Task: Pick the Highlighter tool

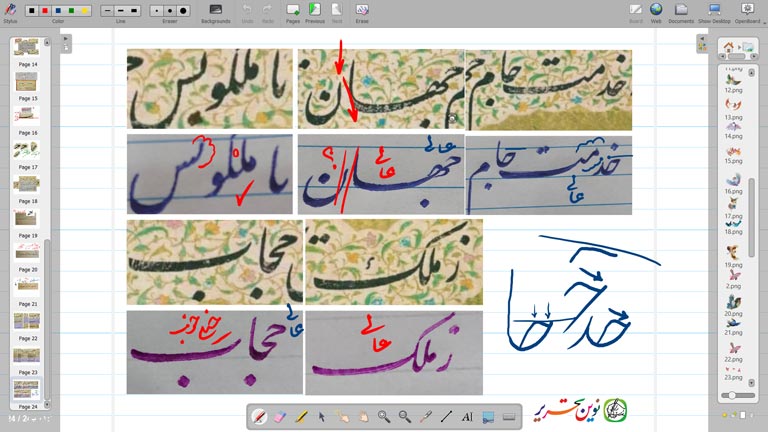Action: click(x=301, y=416)
